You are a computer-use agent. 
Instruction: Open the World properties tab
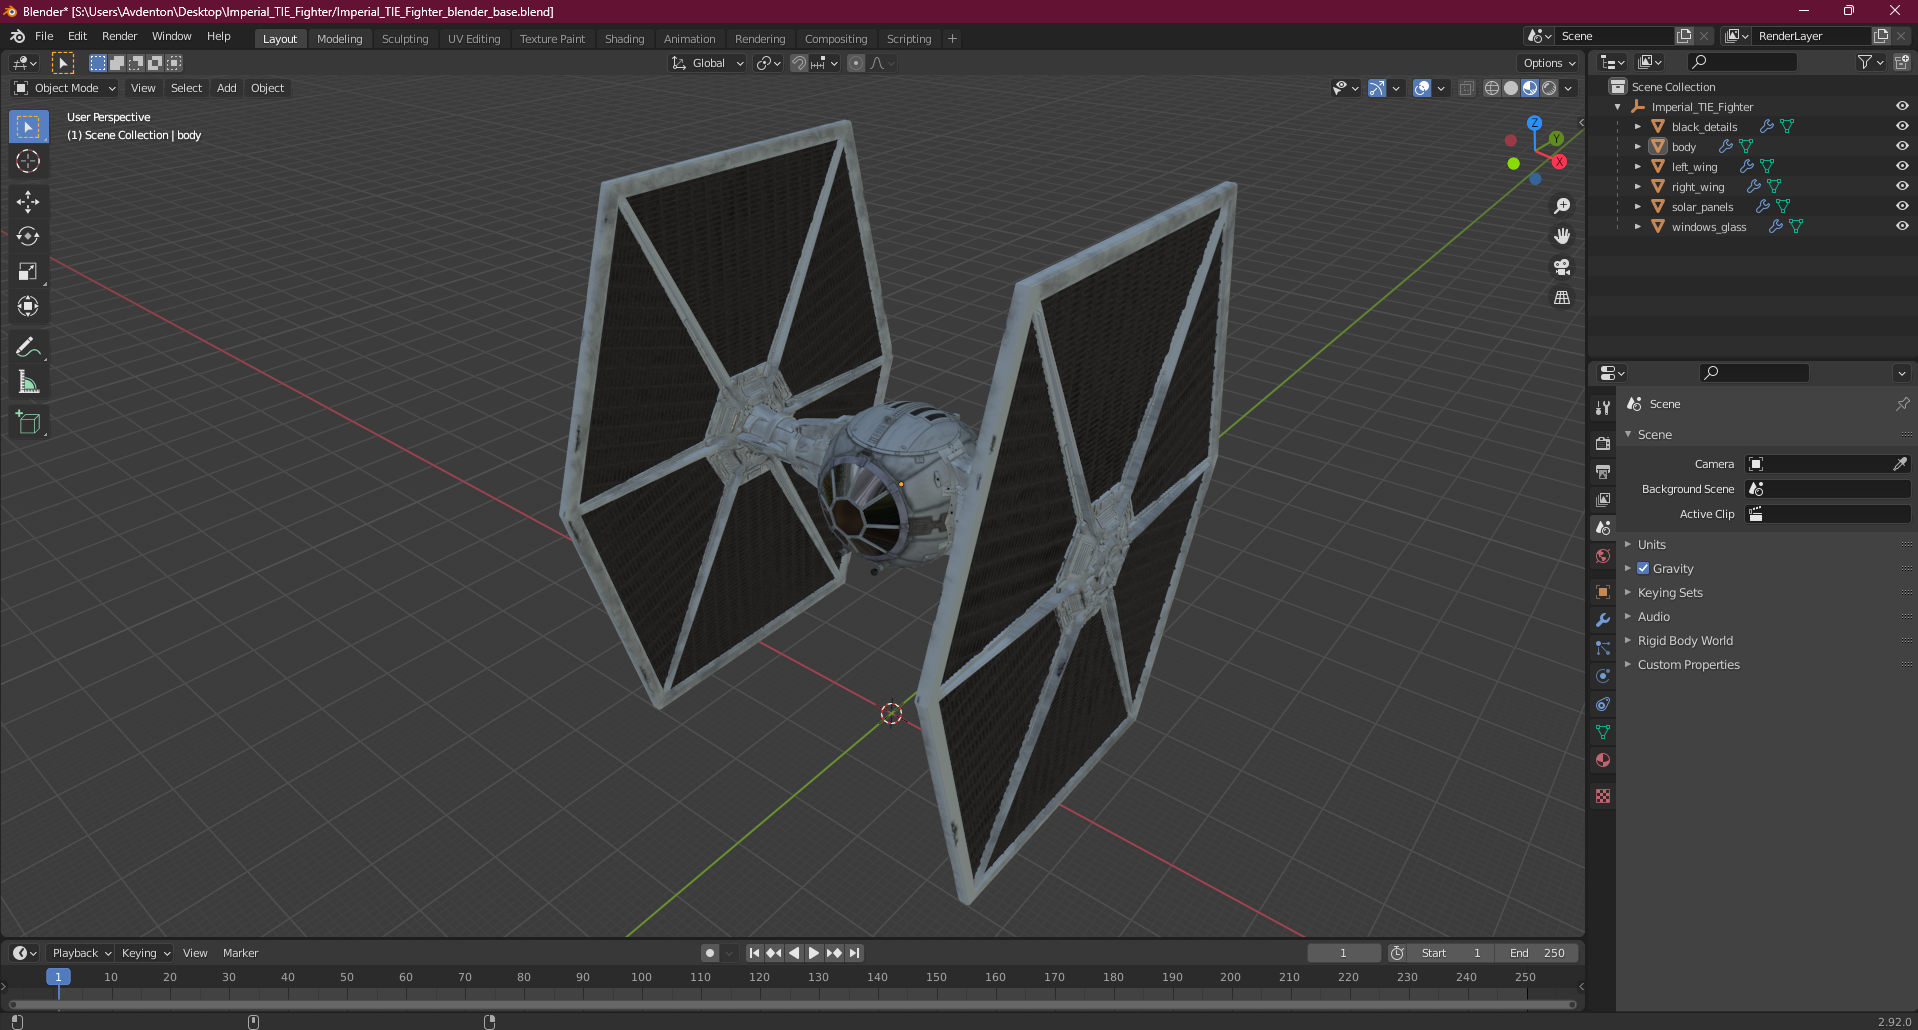coord(1603,556)
